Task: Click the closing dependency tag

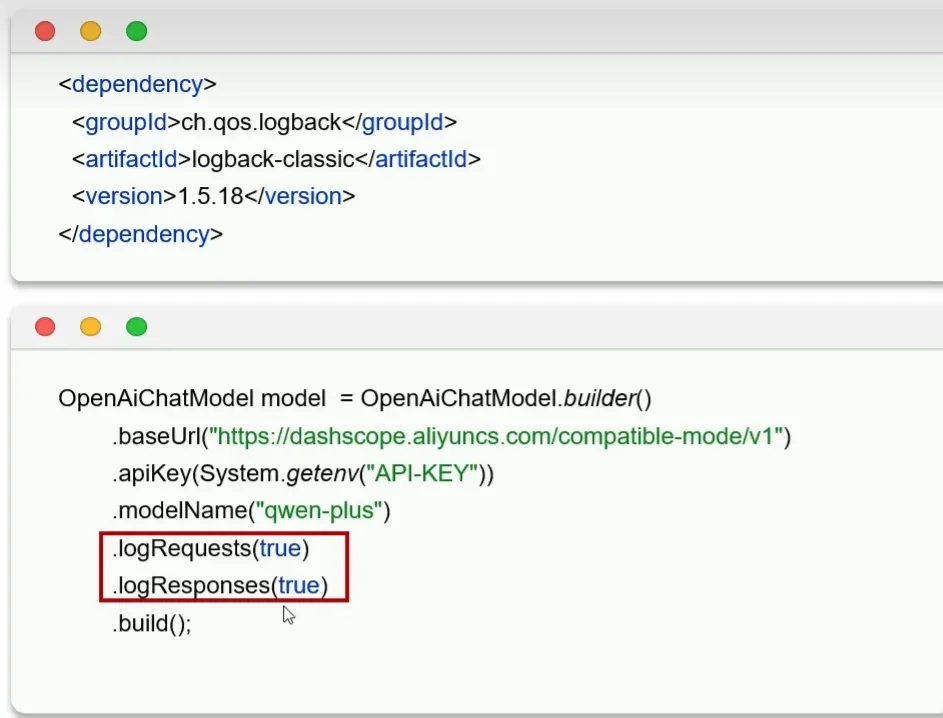Action: (141, 234)
